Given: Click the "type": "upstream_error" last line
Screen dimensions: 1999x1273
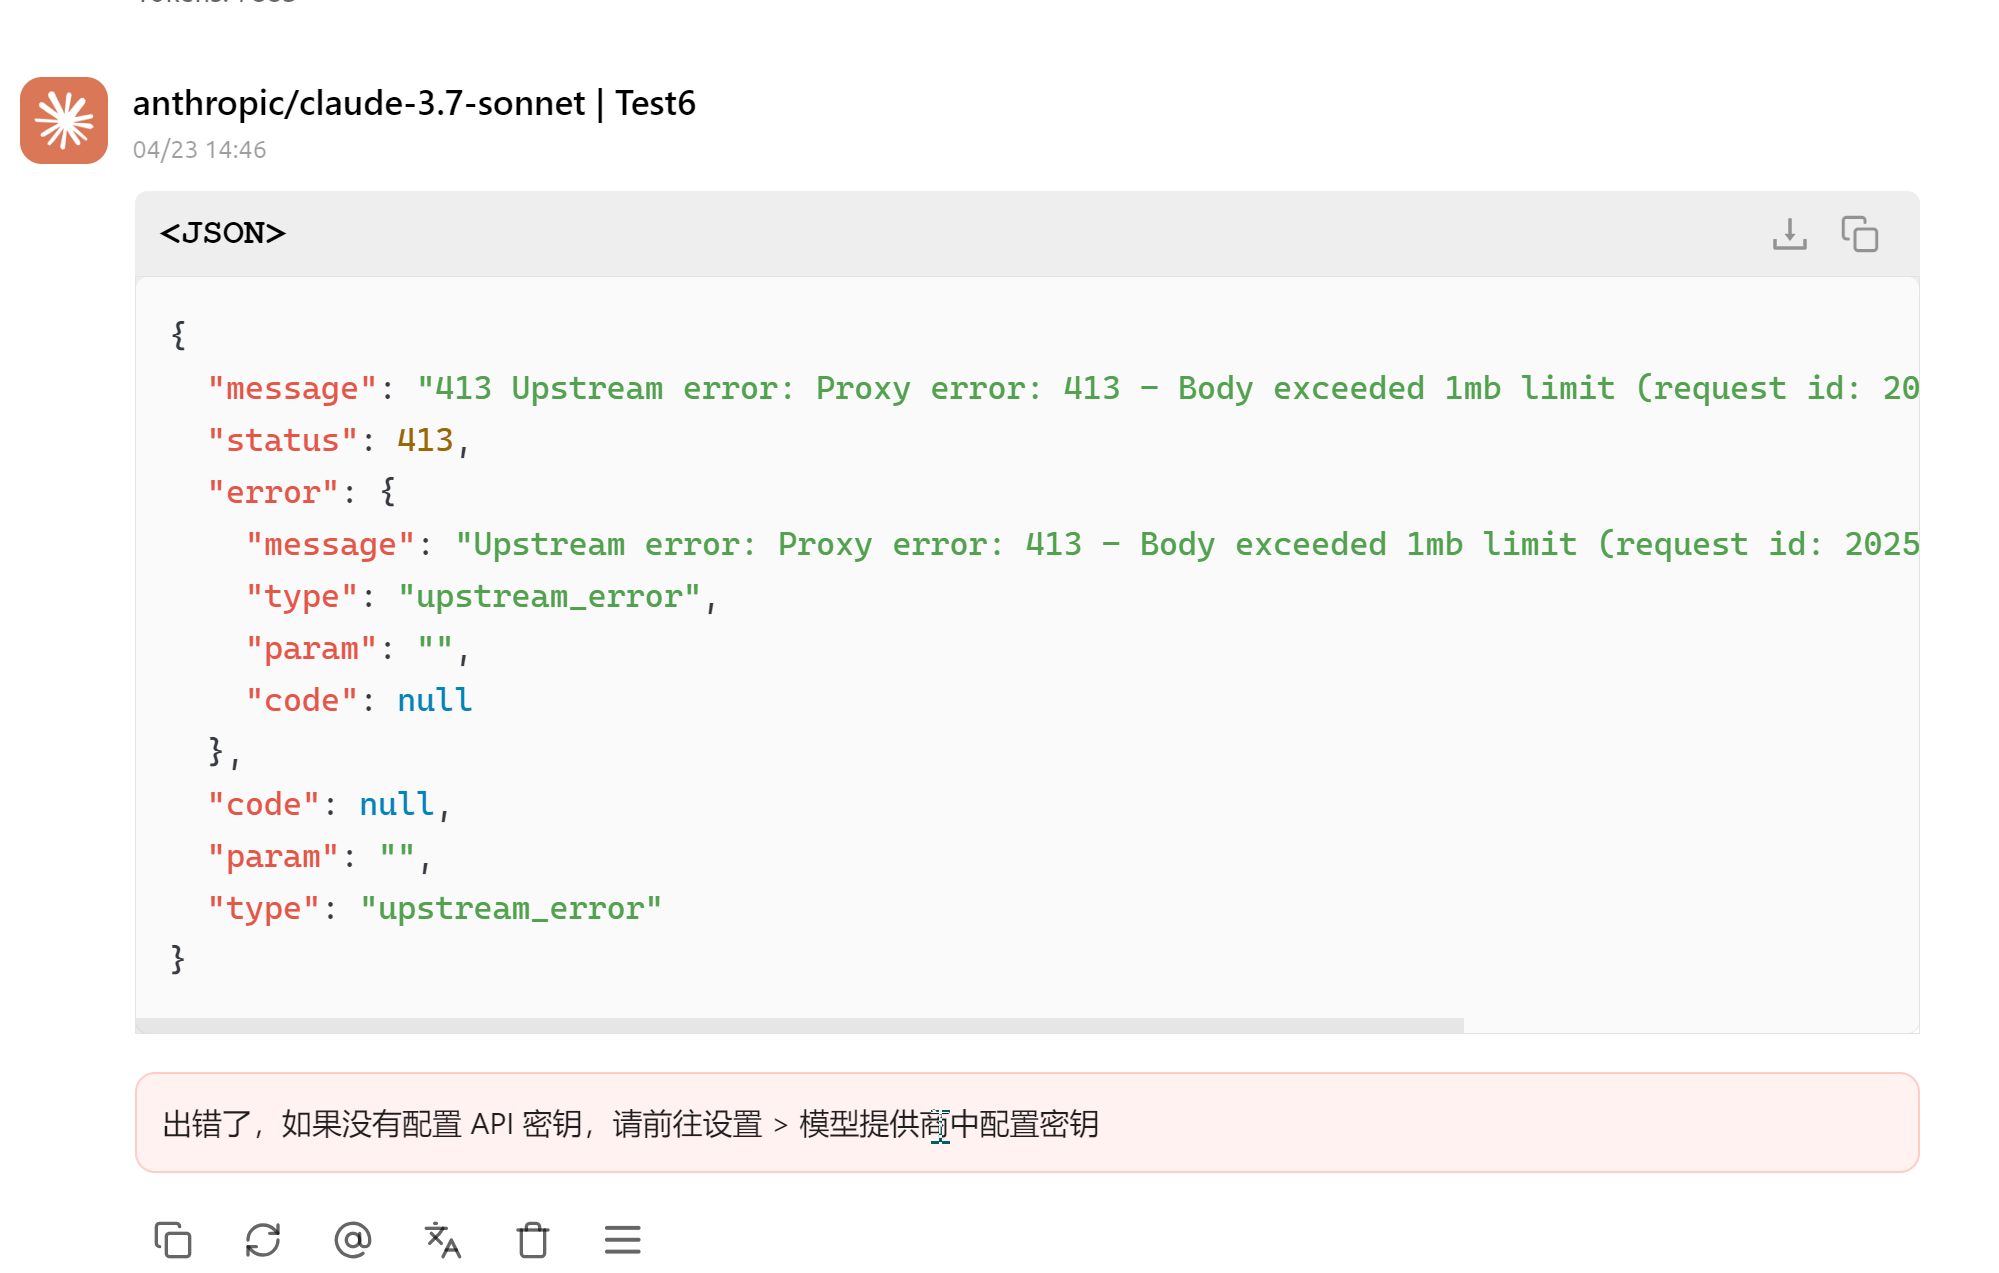Looking at the screenshot, I should 435,909.
